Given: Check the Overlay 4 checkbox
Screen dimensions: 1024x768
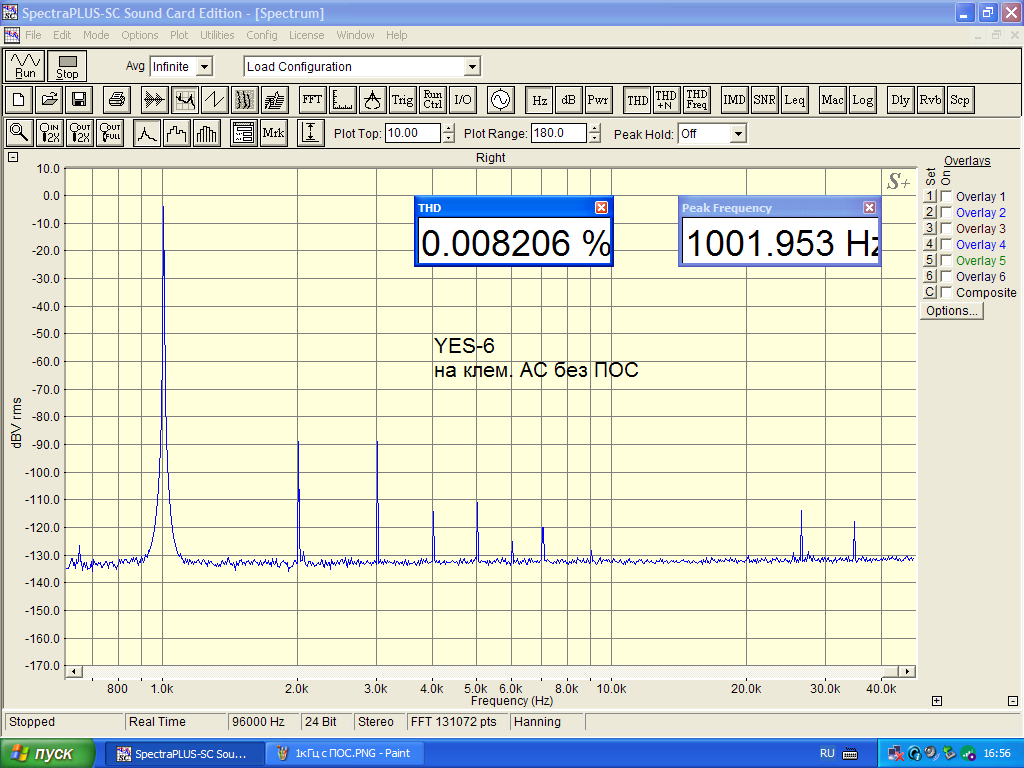Looking at the screenshot, I should point(946,244).
